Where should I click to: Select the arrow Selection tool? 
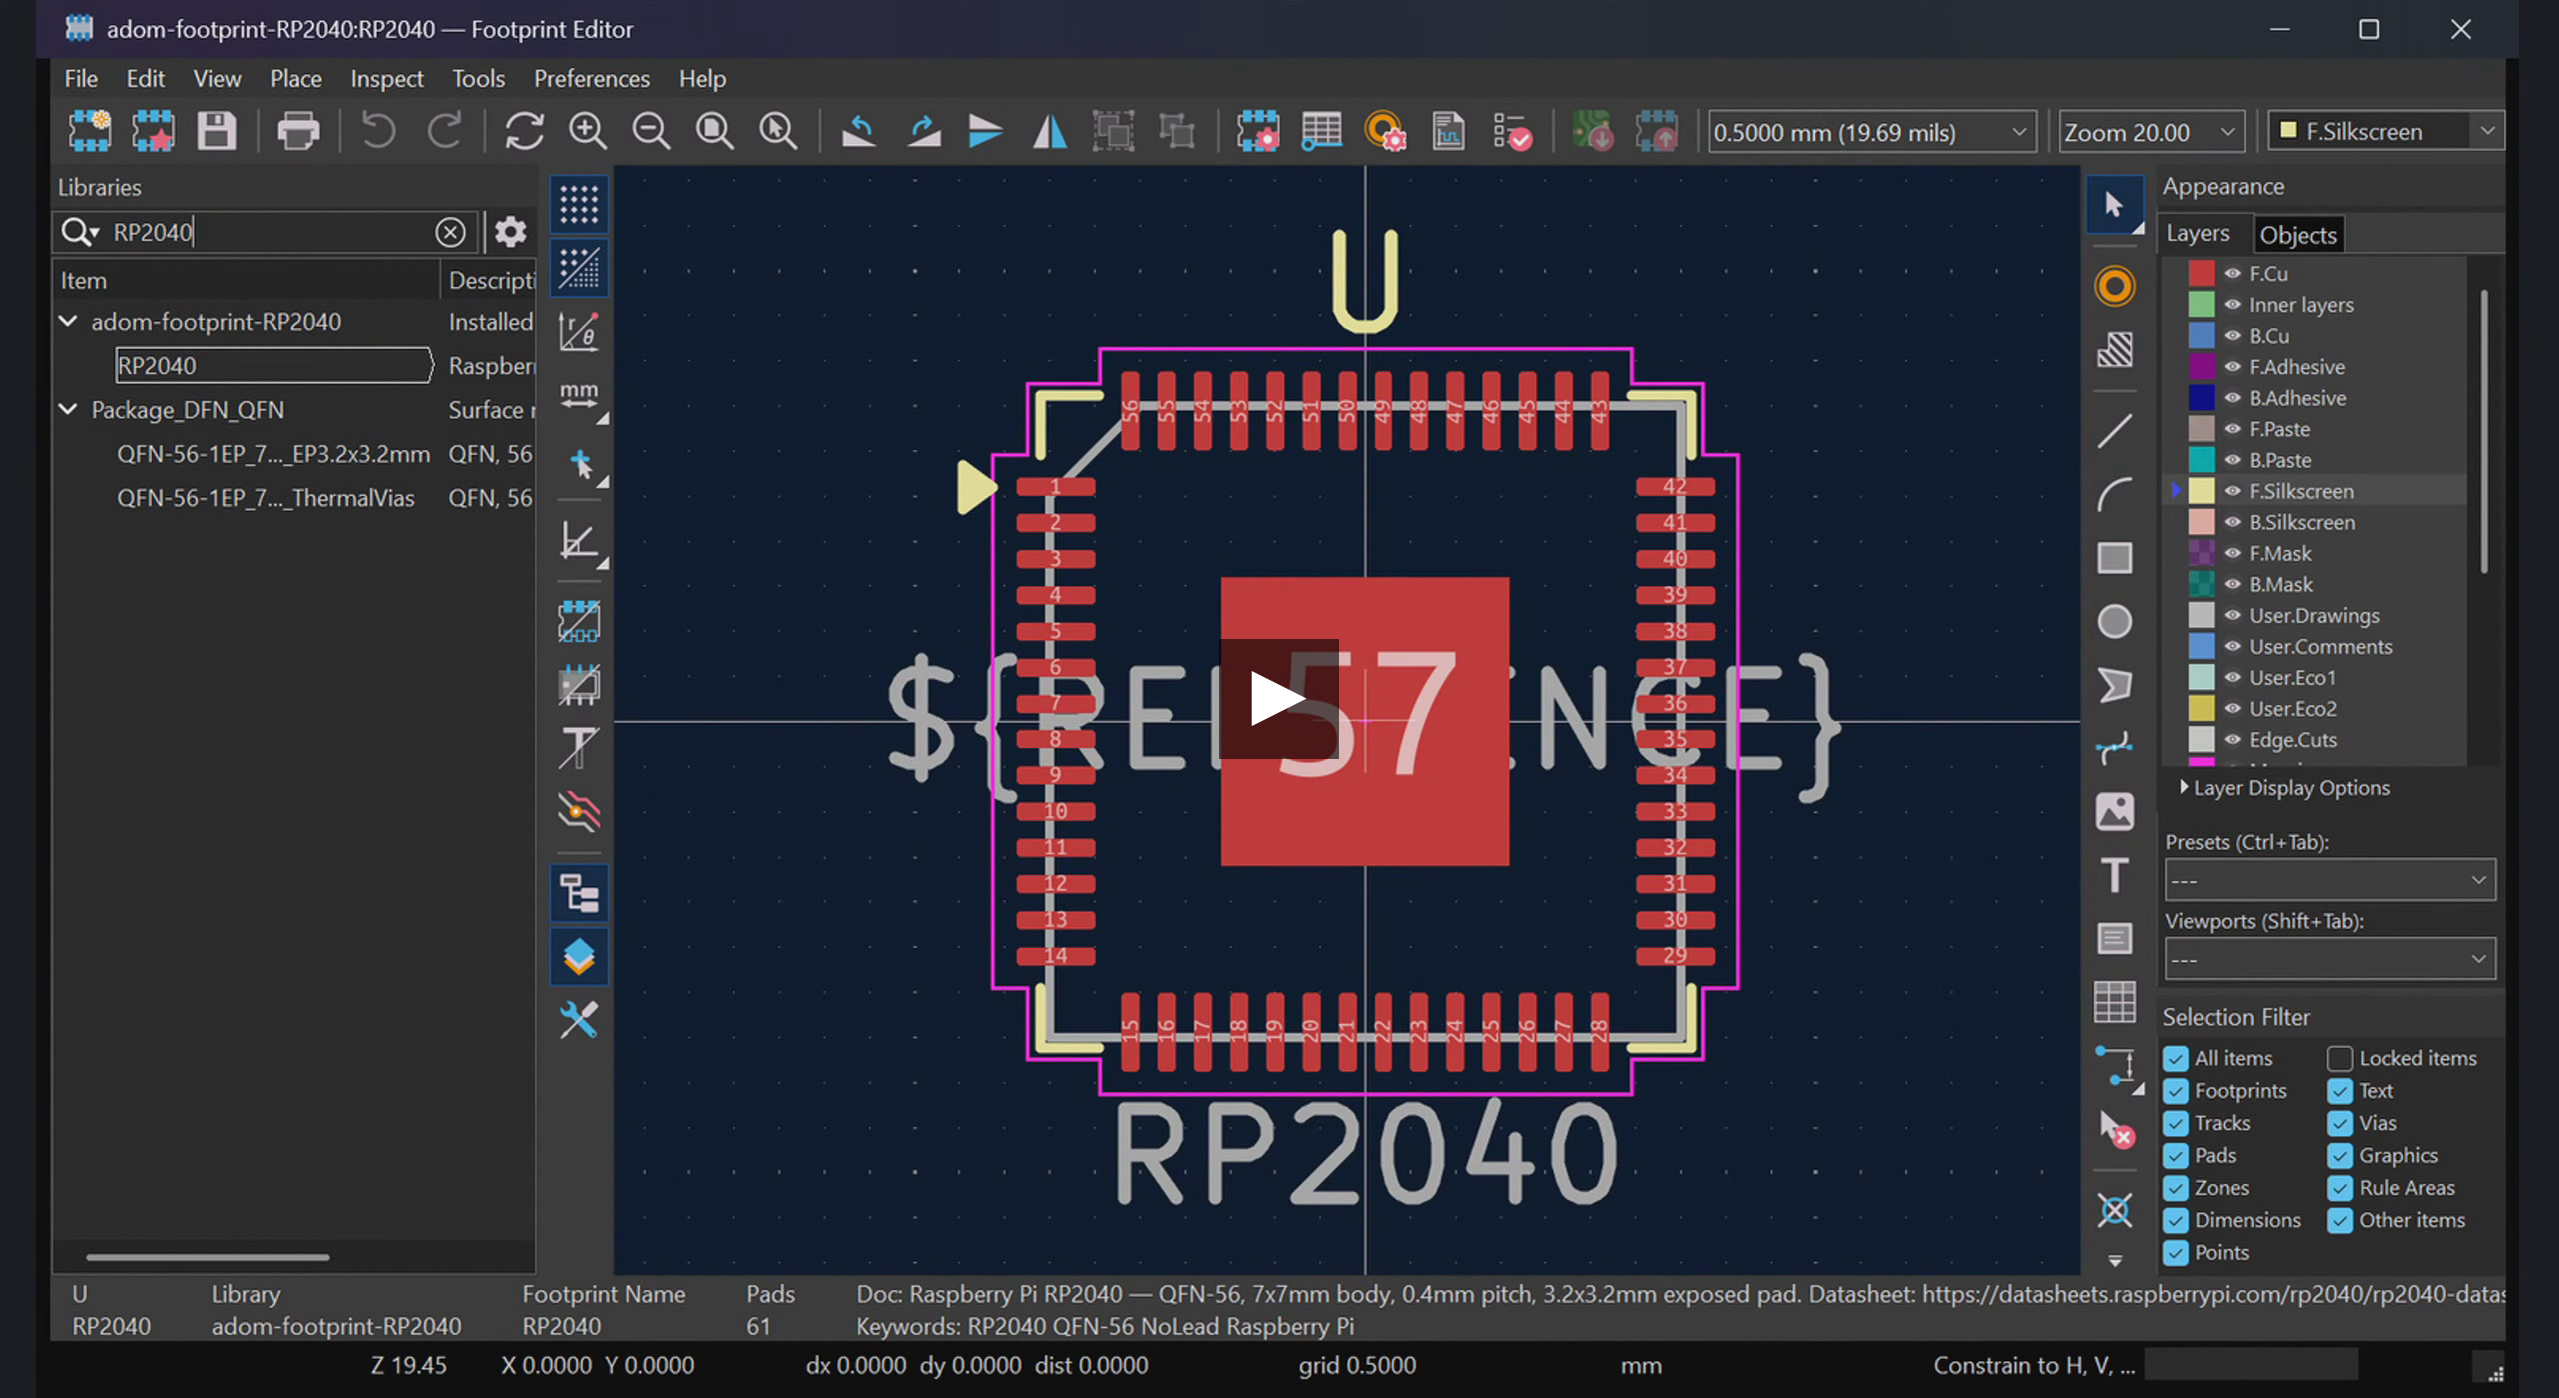point(2114,205)
